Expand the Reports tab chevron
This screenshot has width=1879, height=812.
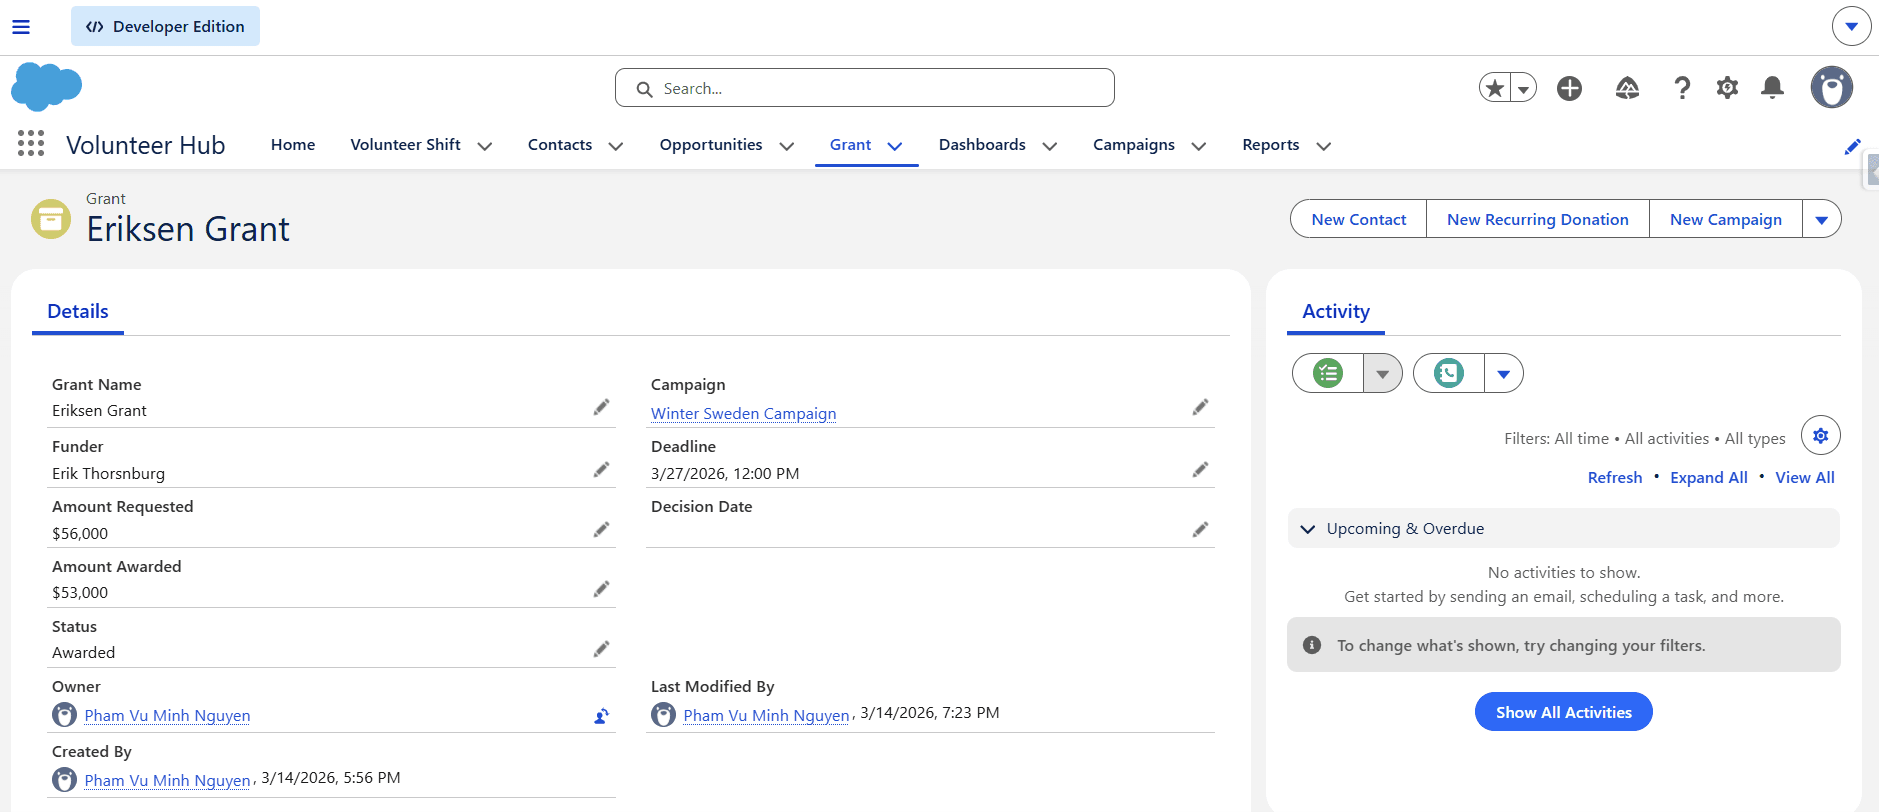[x=1324, y=146]
